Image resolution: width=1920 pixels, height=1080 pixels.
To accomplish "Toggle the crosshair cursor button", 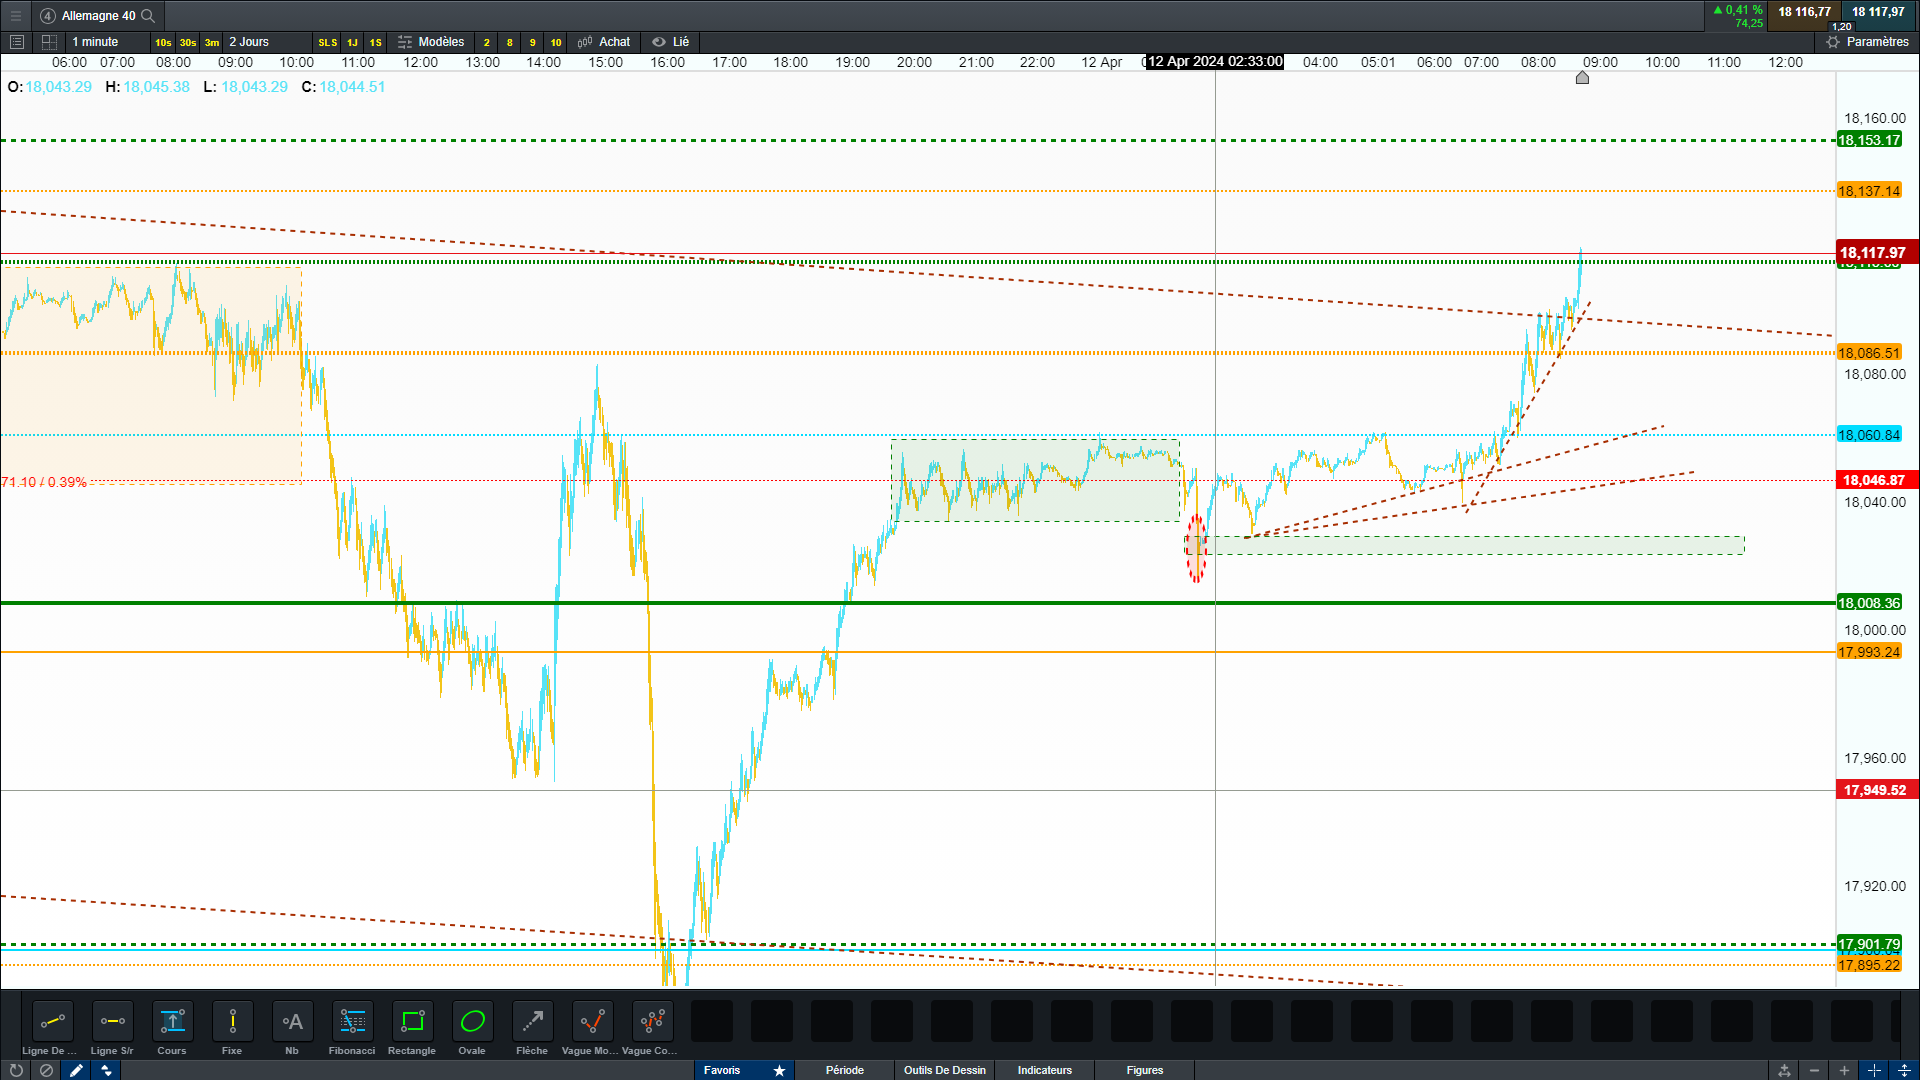I will 1874,1070.
